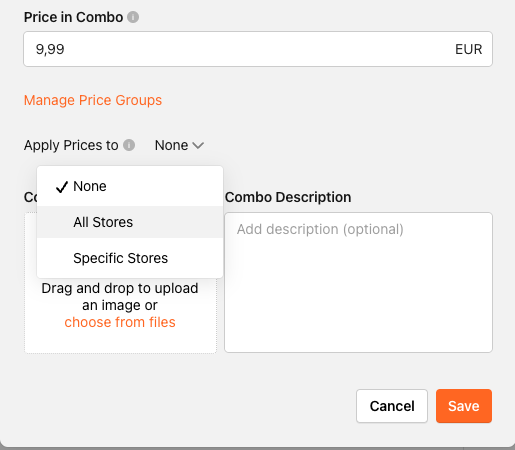Click the Drag and drop to upload text
The width and height of the screenshot is (515, 450).
point(120,288)
